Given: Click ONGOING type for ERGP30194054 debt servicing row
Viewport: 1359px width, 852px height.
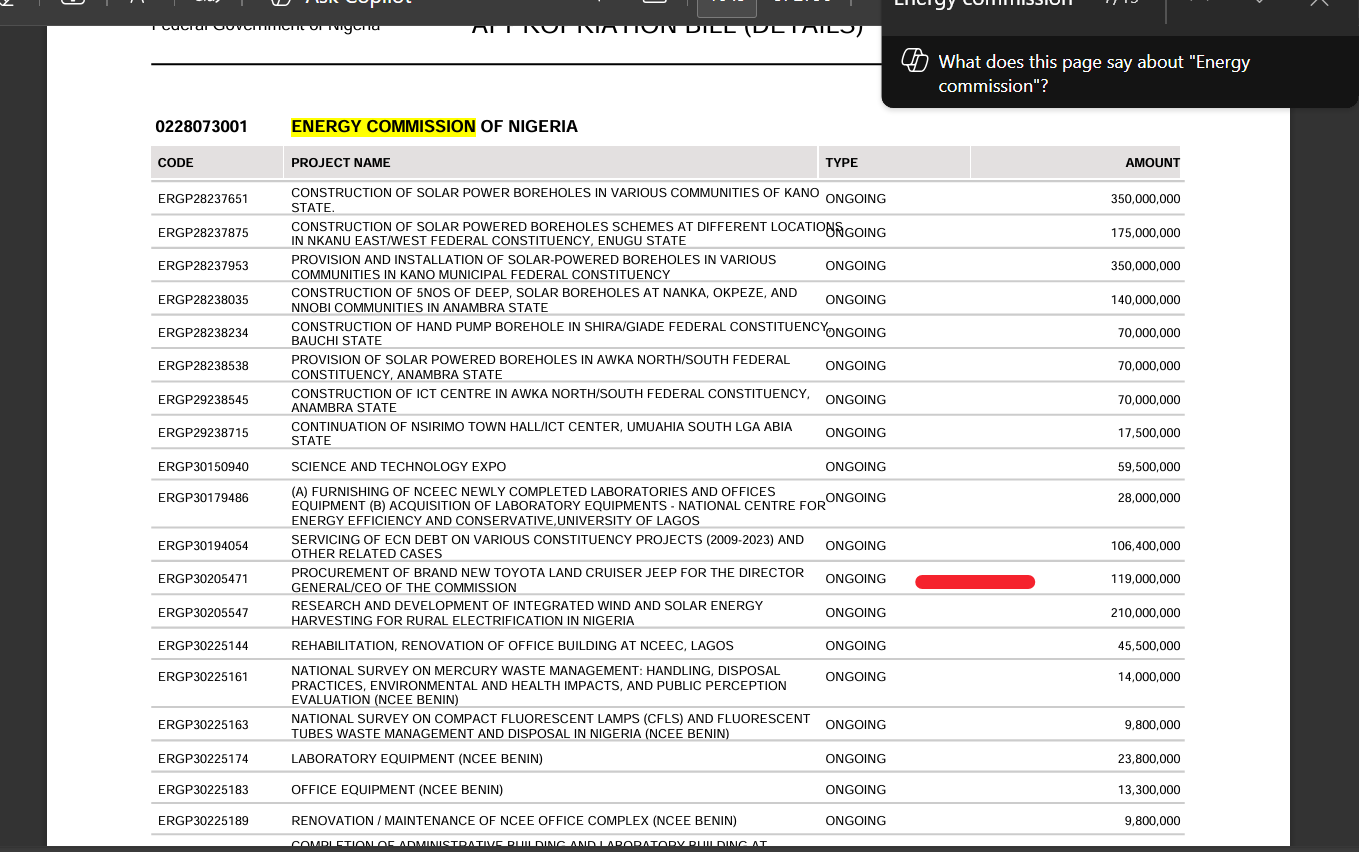Looking at the screenshot, I should (855, 546).
